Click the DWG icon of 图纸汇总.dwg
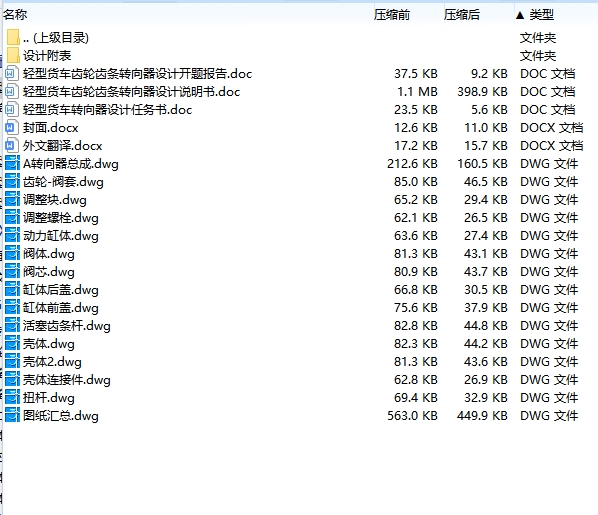The width and height of the screenshot is (598, 515). tap(13, 415)
